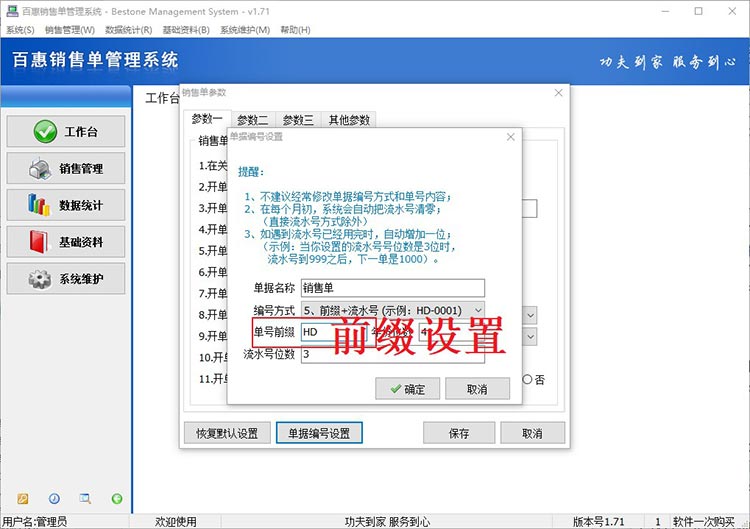Click 欢迎使用 in the status bar
This screenshot has height=529, width=750.
176,522
